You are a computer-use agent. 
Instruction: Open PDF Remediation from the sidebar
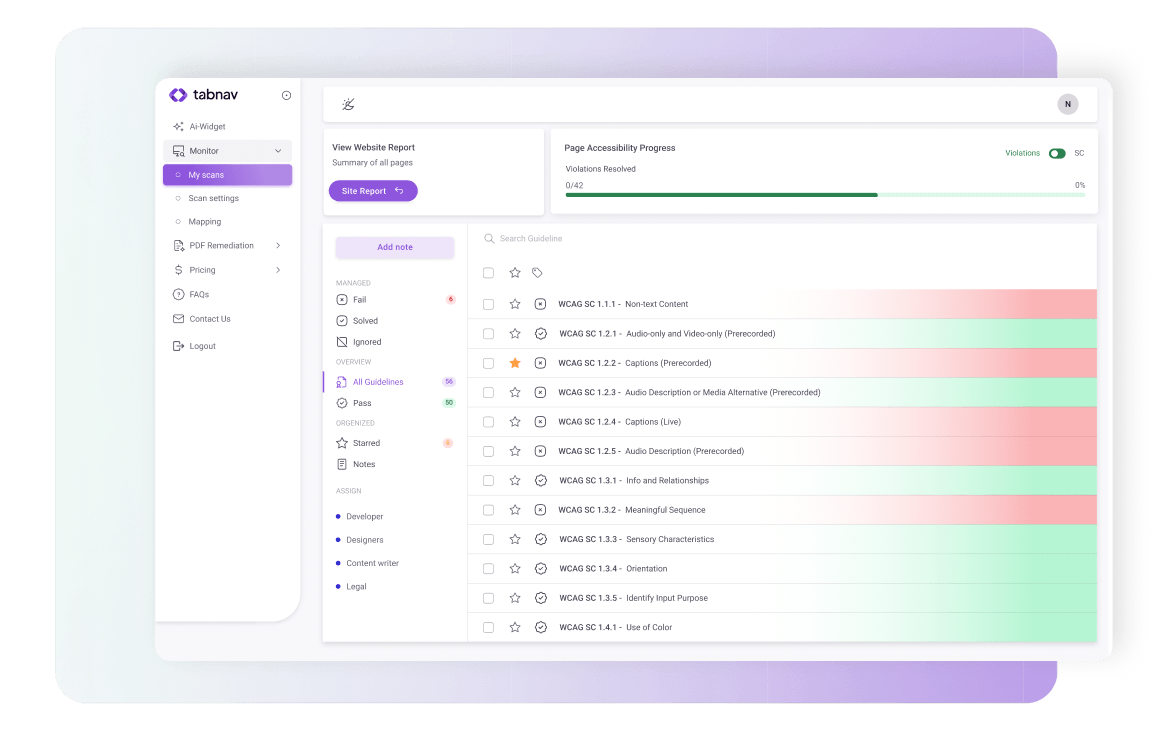tap(180, 245)
